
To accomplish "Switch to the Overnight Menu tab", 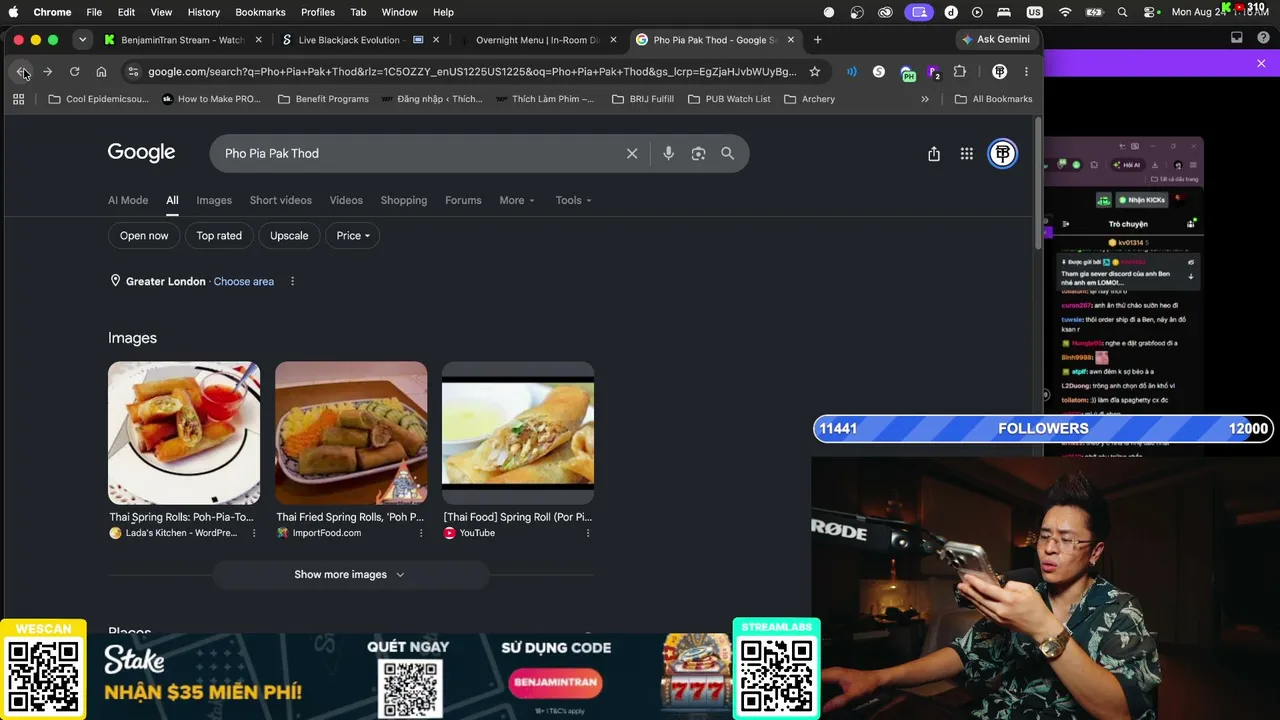I will click(537, 40).
